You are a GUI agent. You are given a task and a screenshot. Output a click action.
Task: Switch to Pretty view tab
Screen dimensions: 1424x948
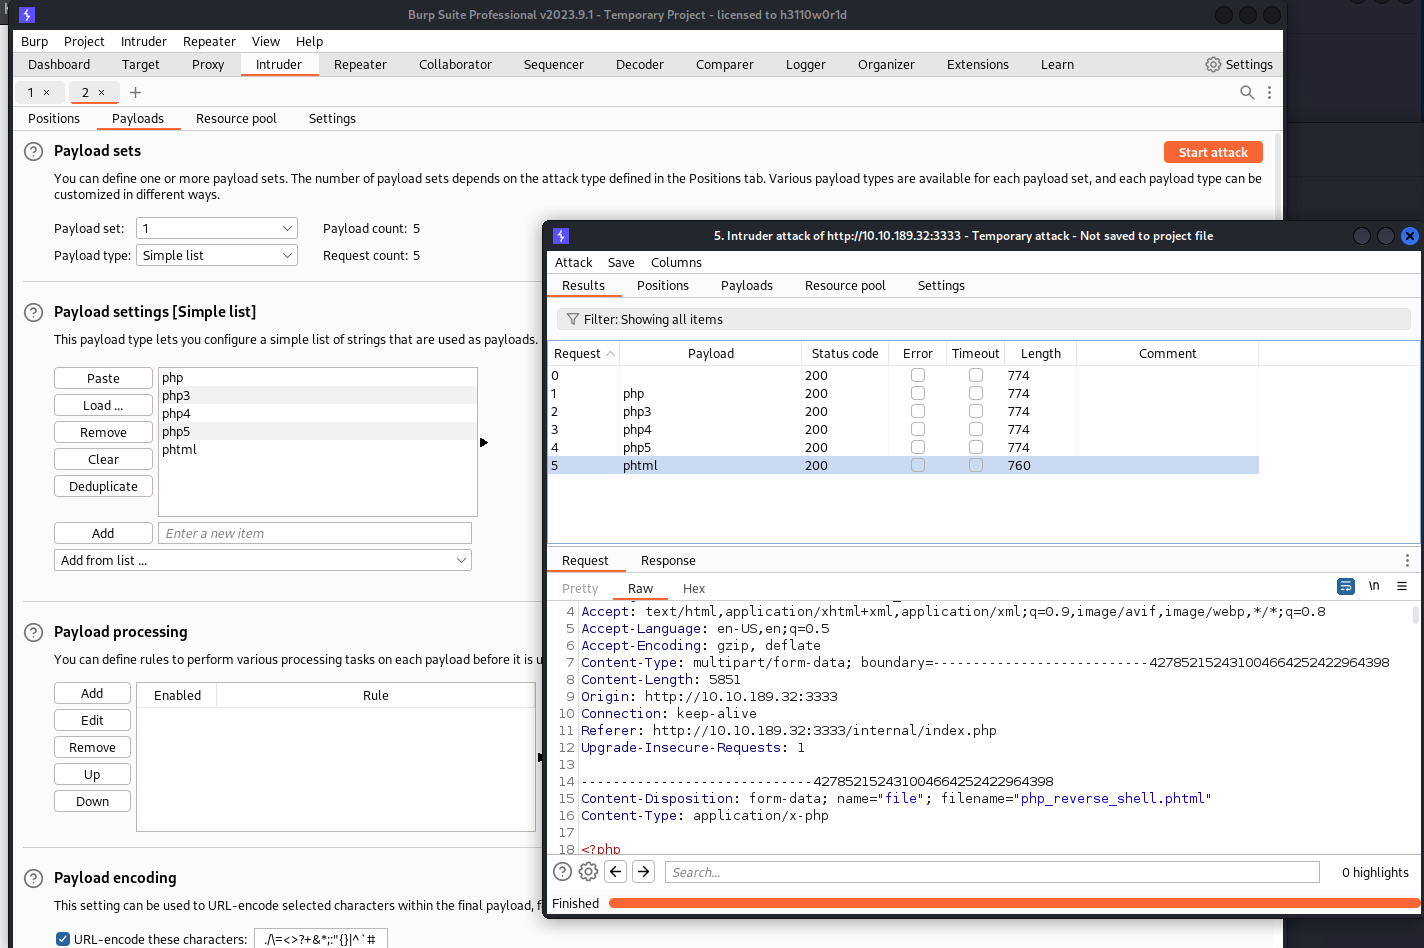580,588
